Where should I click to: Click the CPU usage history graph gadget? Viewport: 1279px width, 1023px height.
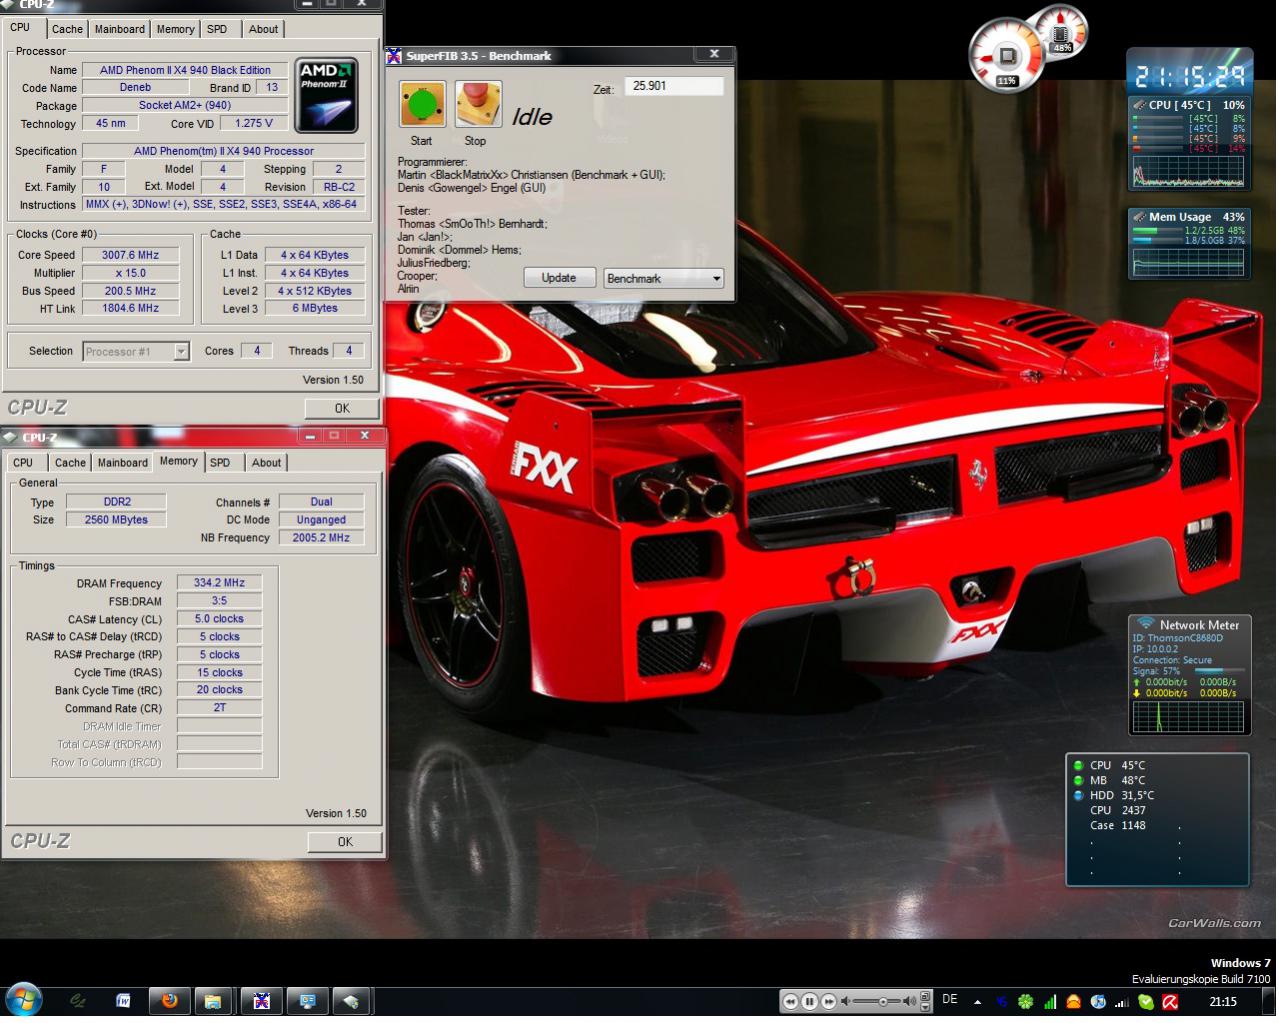click(x=1188, y=171)
